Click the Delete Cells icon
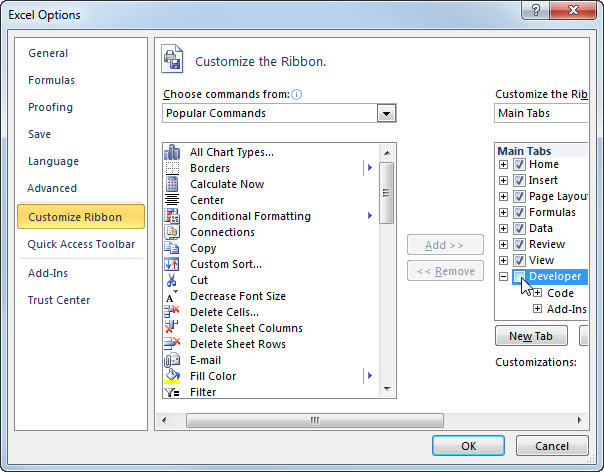 coord(172,312)
